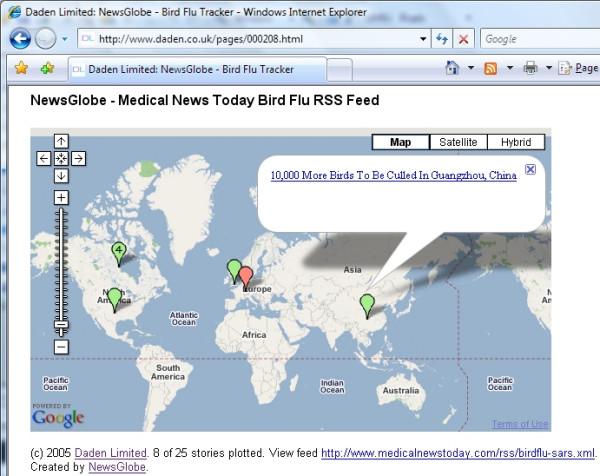Zoom out with the minus button
This screenshot has height=476, width=600.
(x=61, y=347)
